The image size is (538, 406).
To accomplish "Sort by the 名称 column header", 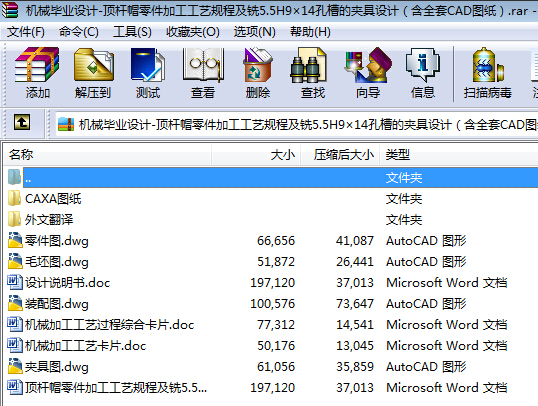I will (x=108, y=155).
